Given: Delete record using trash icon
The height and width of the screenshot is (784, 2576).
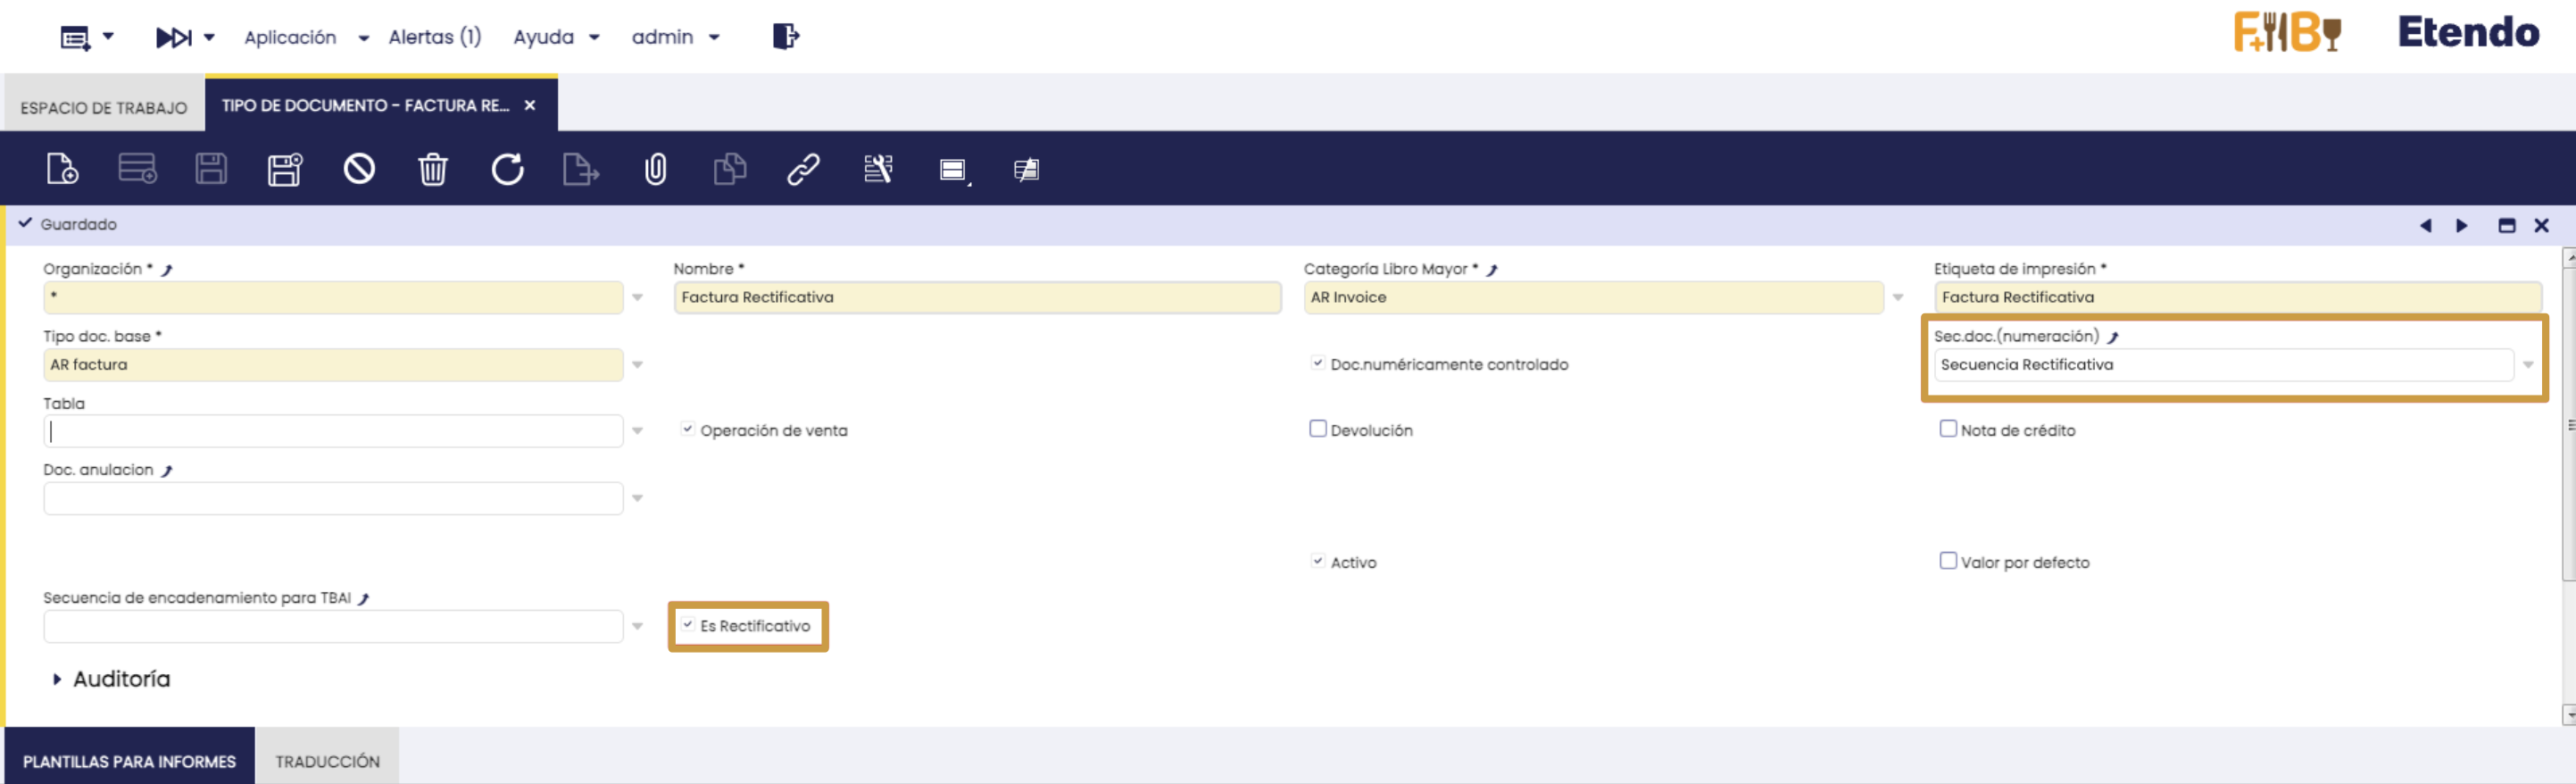Looking at the screenshot, I should pyautogui.click(x=432, y=169).
